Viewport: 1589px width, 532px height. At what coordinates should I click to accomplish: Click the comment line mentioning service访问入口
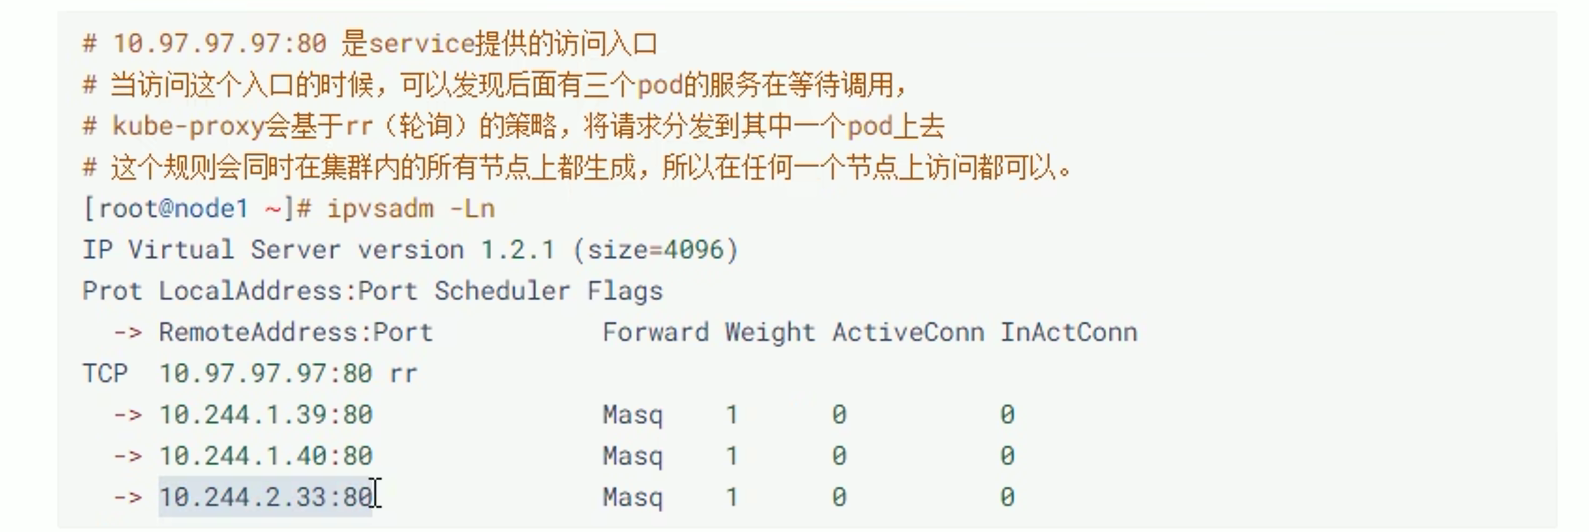click(x=370, y=44)
